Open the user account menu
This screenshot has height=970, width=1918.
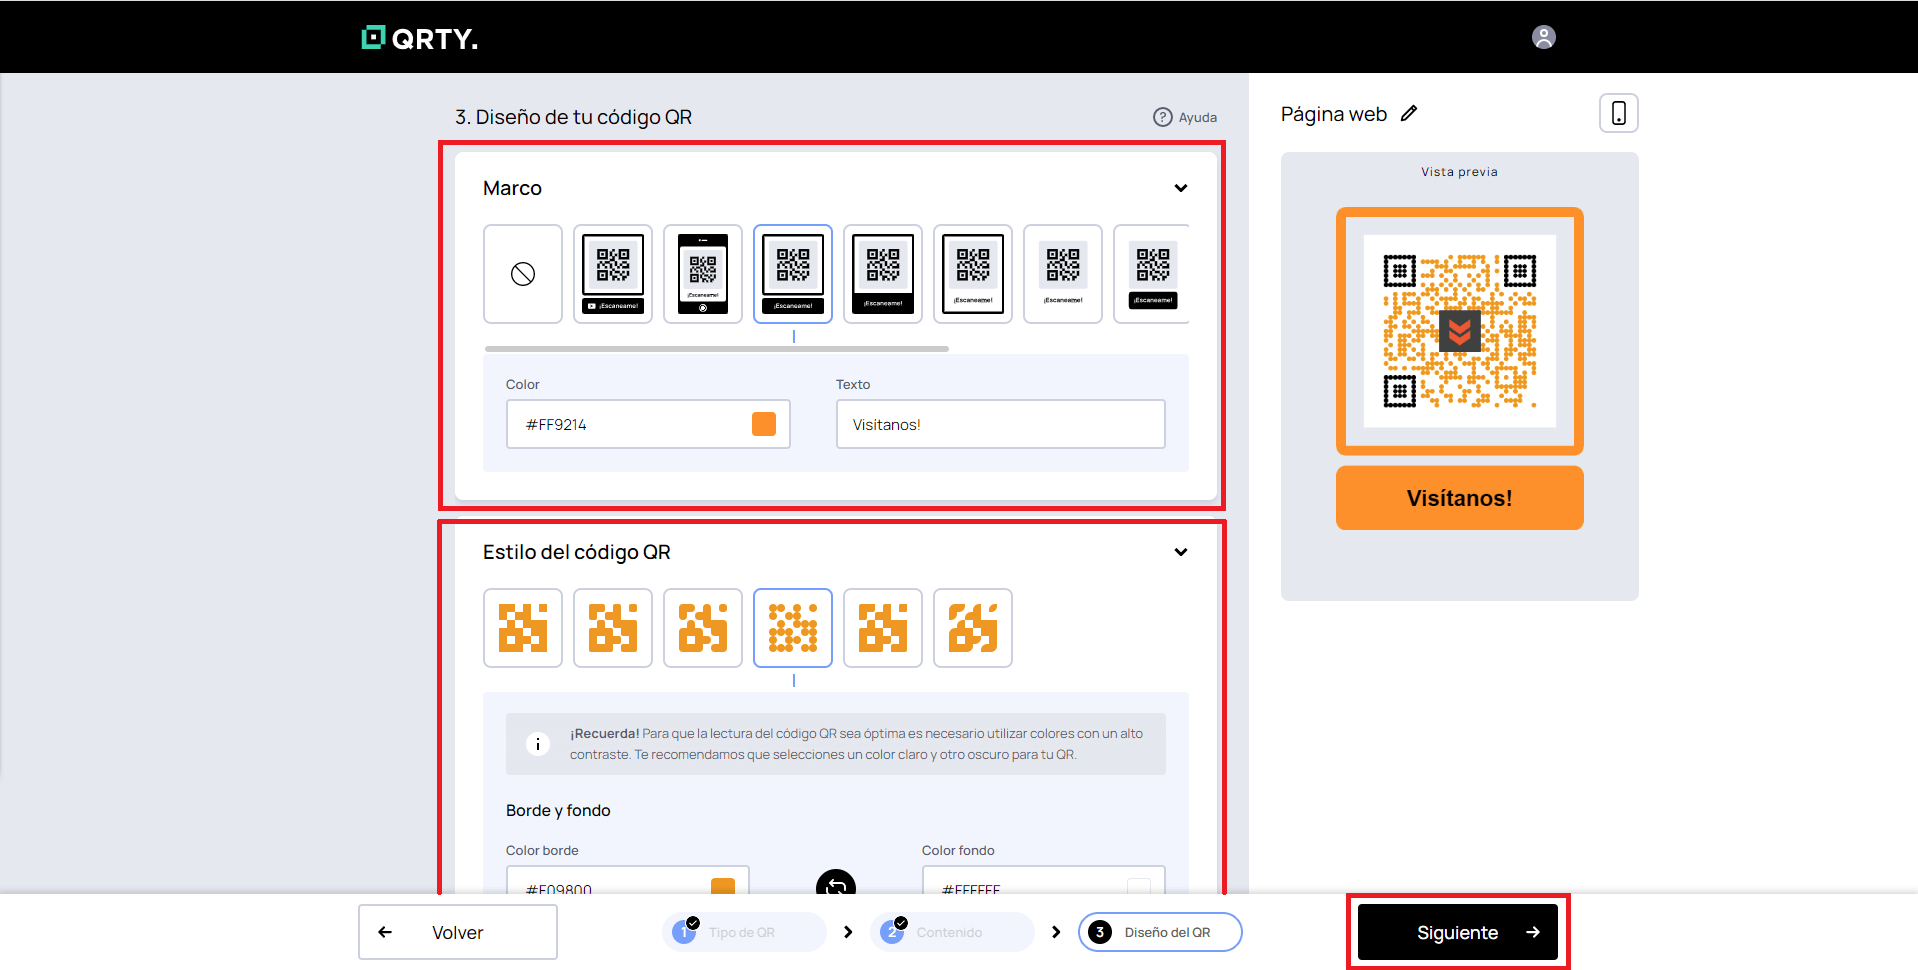[x=1543, y=37]
